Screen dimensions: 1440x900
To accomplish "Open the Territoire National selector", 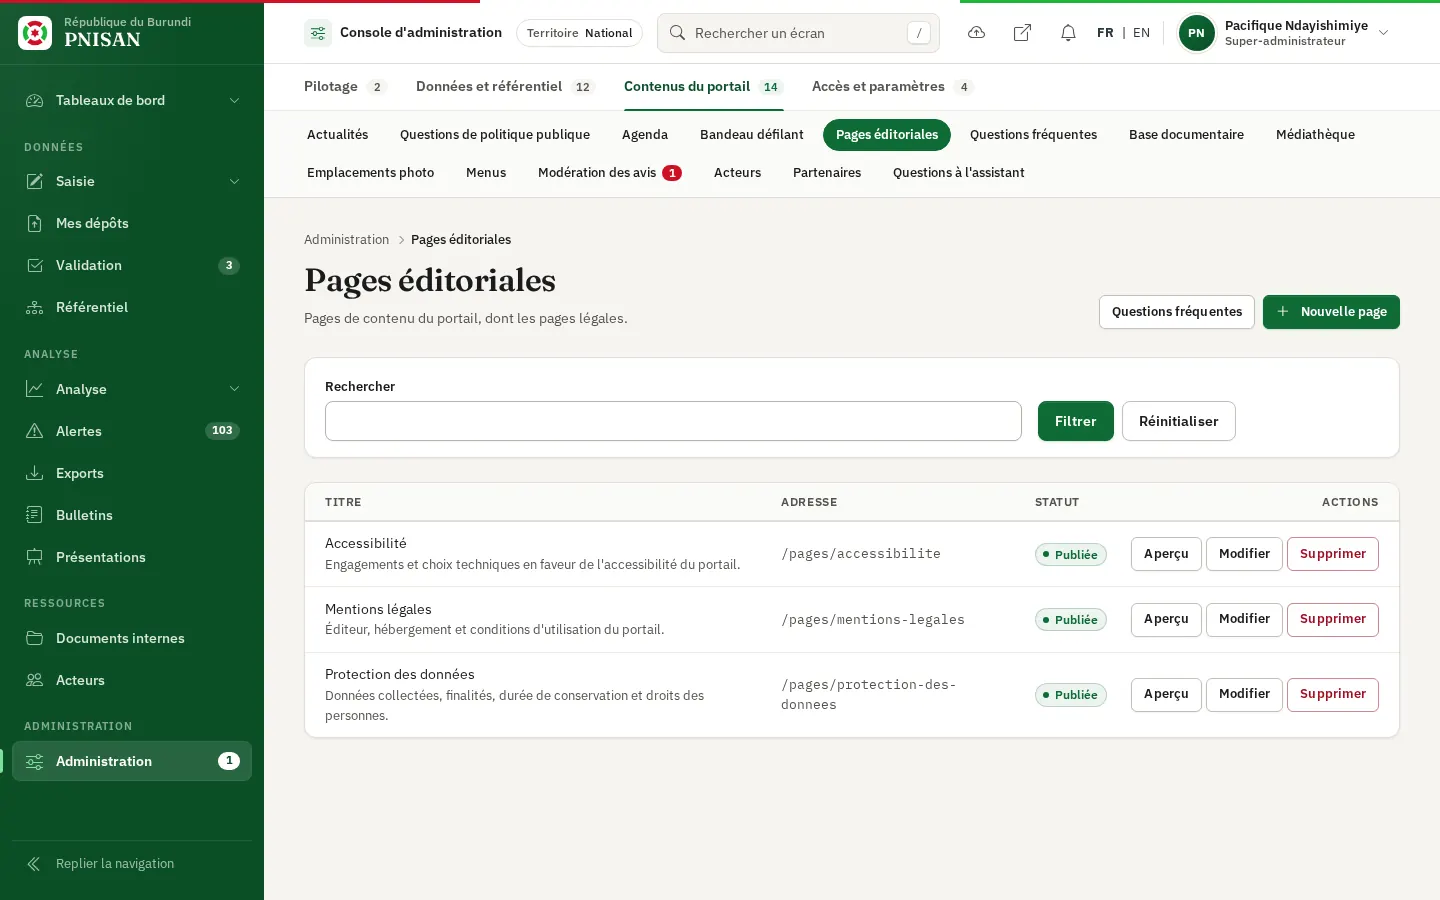I will (x=579, y=33).
